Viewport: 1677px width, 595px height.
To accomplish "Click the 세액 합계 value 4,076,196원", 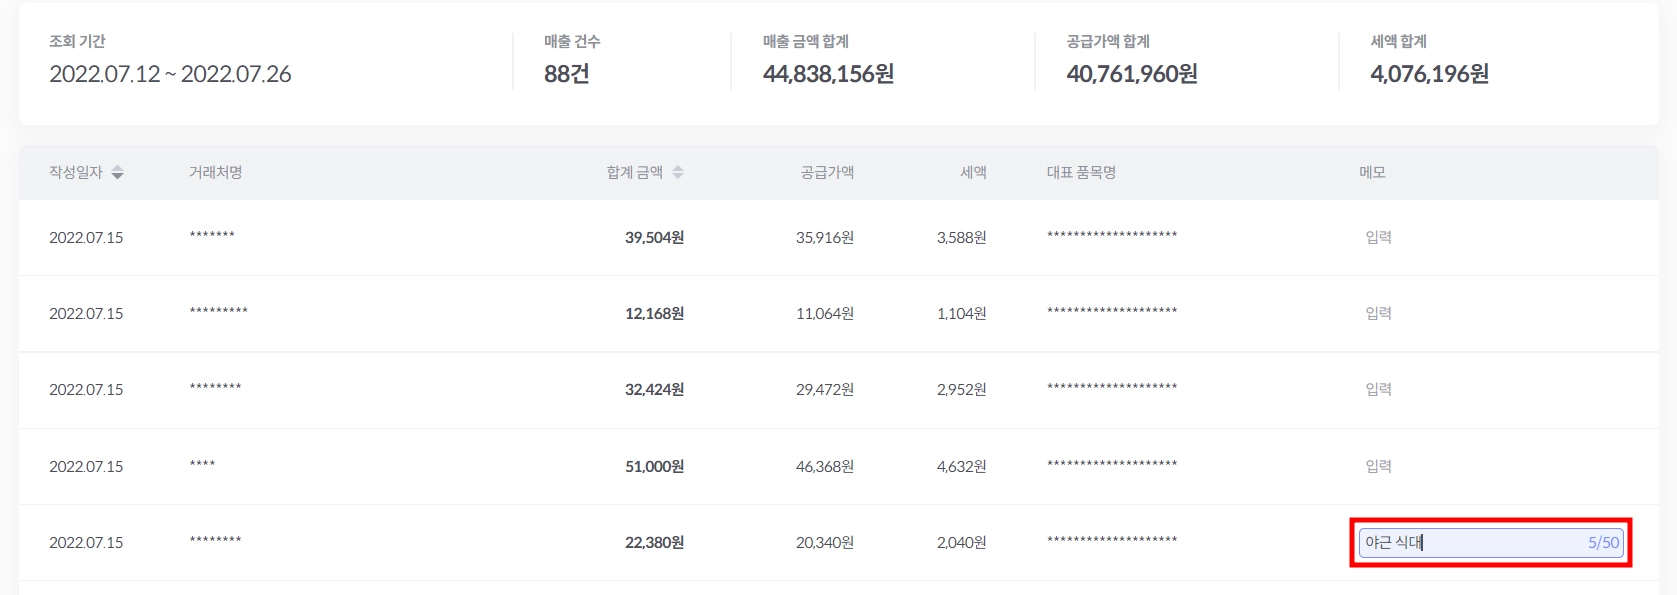I will click(1429, 74).
